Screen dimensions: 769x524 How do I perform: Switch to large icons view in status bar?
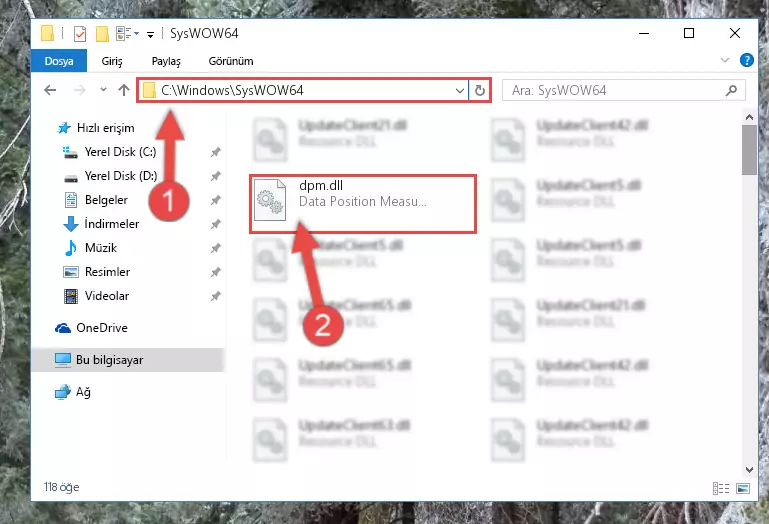coord(743,488)
